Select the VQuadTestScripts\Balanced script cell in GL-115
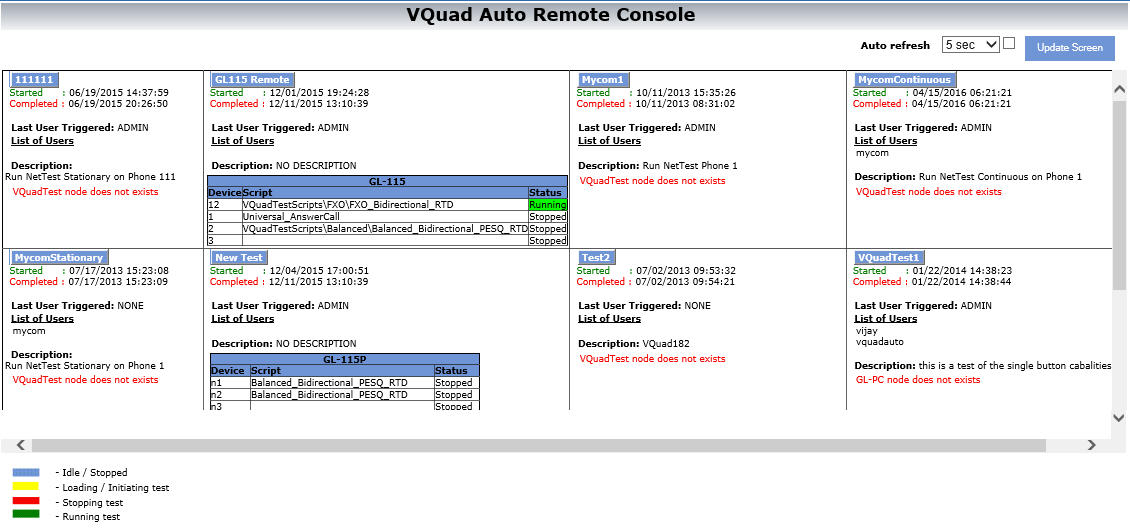 pos(385,228)
